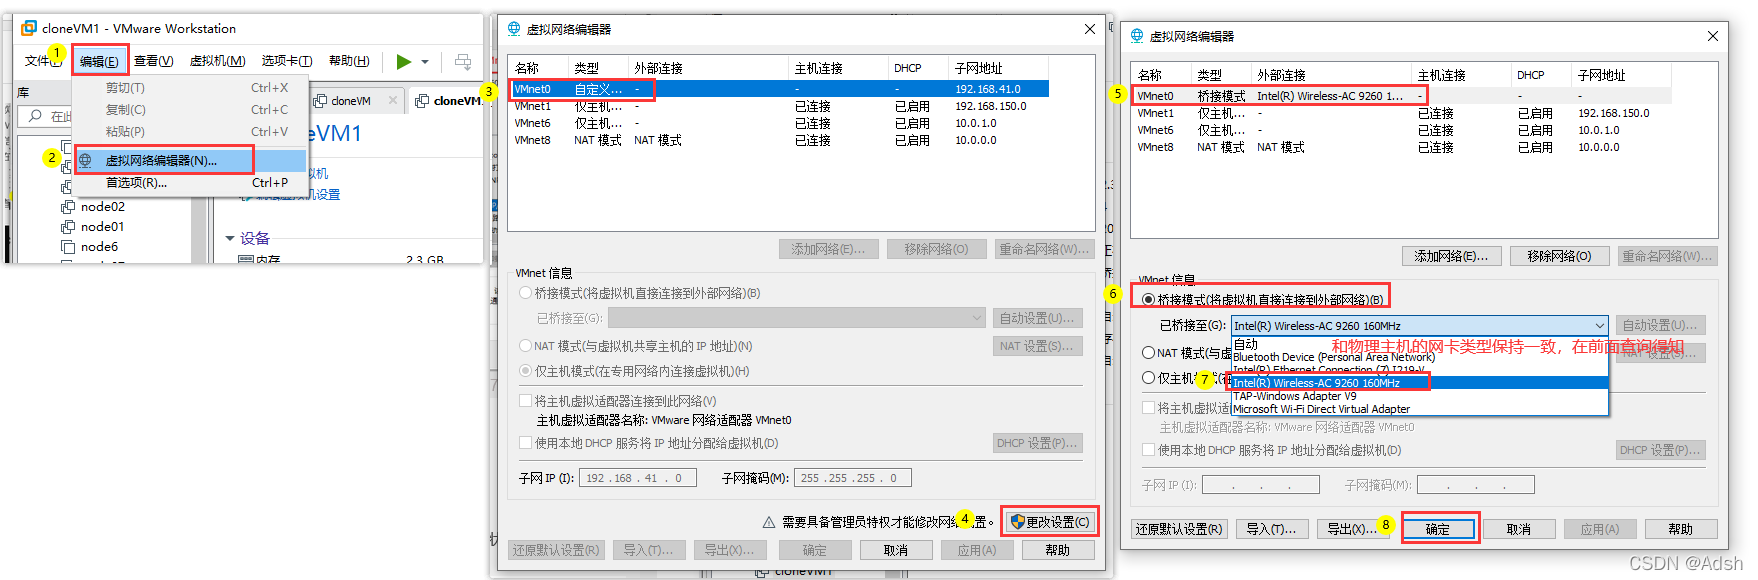
Task: Switch to the cloneVM tab
Action: tap(356, 101)
